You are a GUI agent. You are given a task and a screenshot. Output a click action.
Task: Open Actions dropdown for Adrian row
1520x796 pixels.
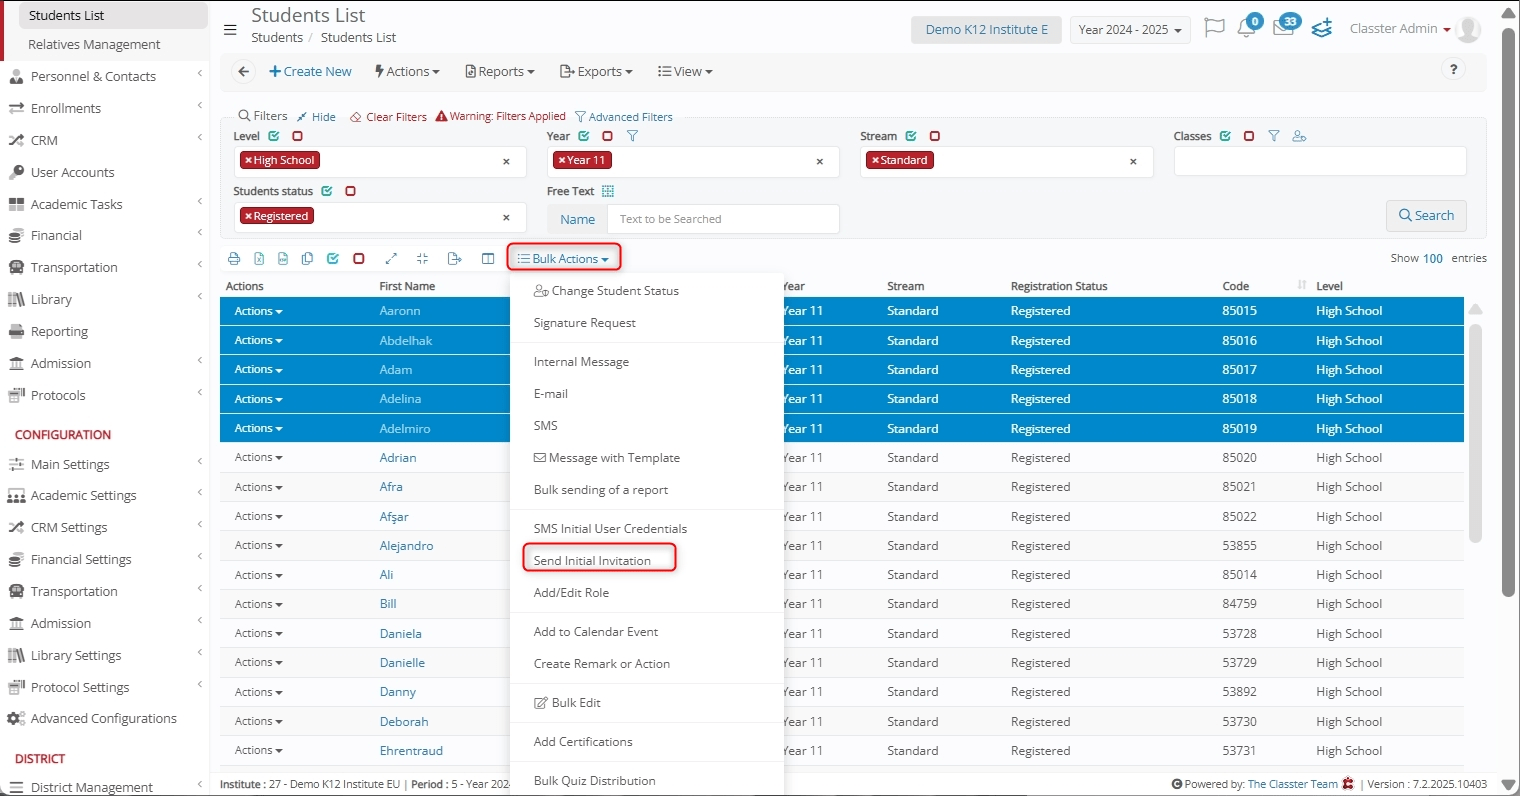click(258, 458)
